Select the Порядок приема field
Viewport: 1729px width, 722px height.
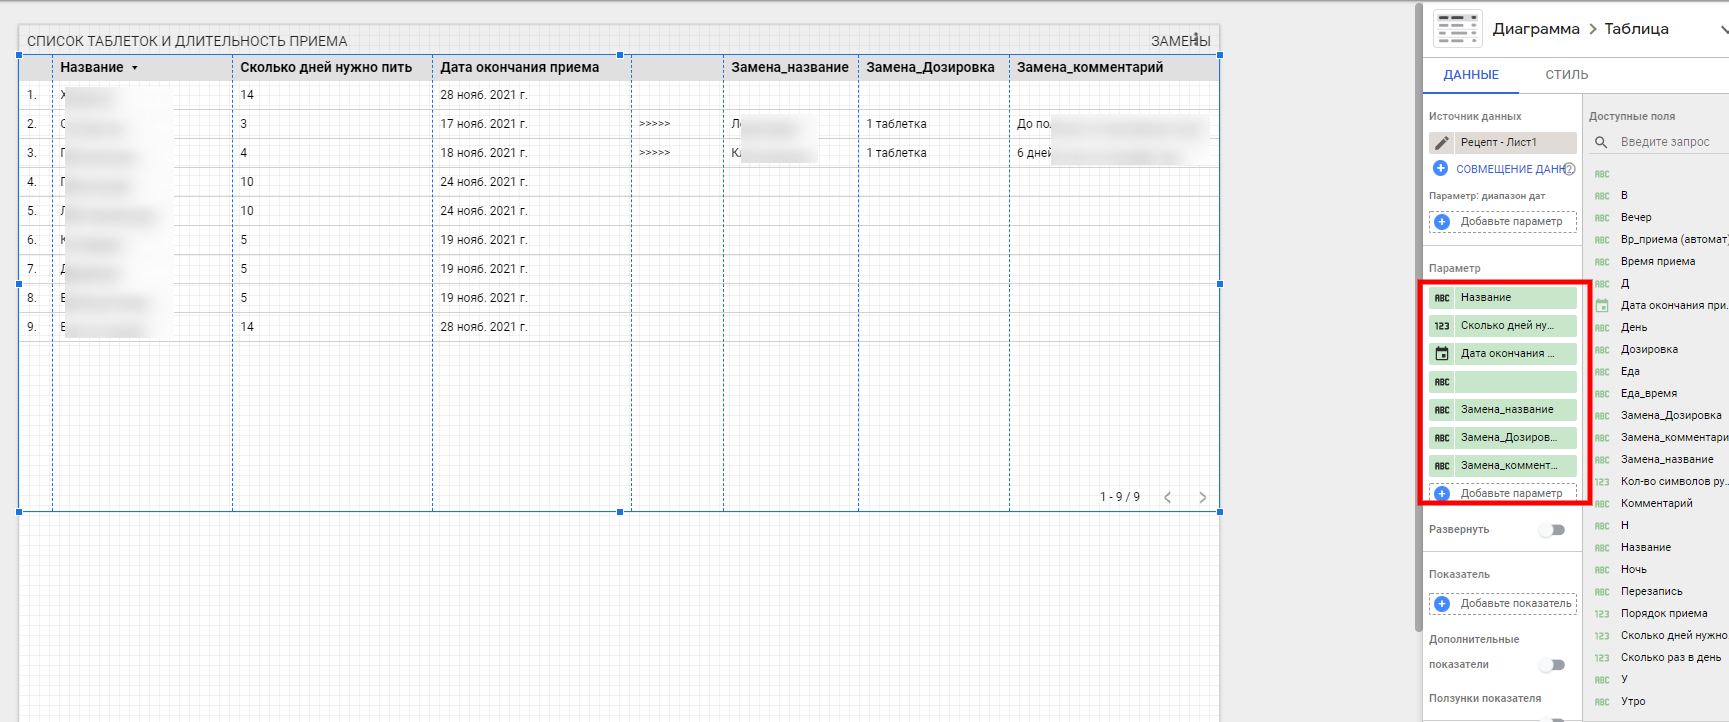click(x=1664, y=614)
